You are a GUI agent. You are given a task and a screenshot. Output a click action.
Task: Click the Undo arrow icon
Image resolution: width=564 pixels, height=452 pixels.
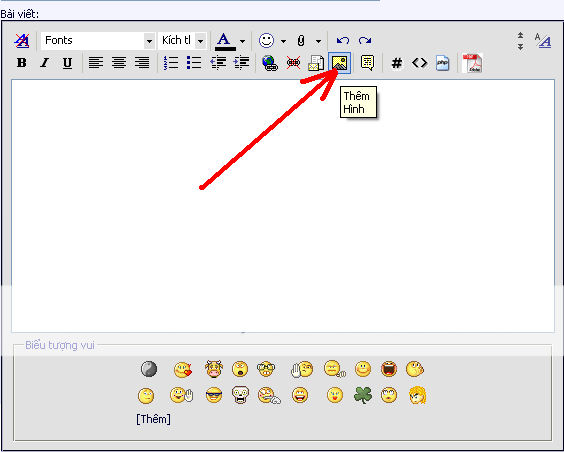click(x=343, y=40)
